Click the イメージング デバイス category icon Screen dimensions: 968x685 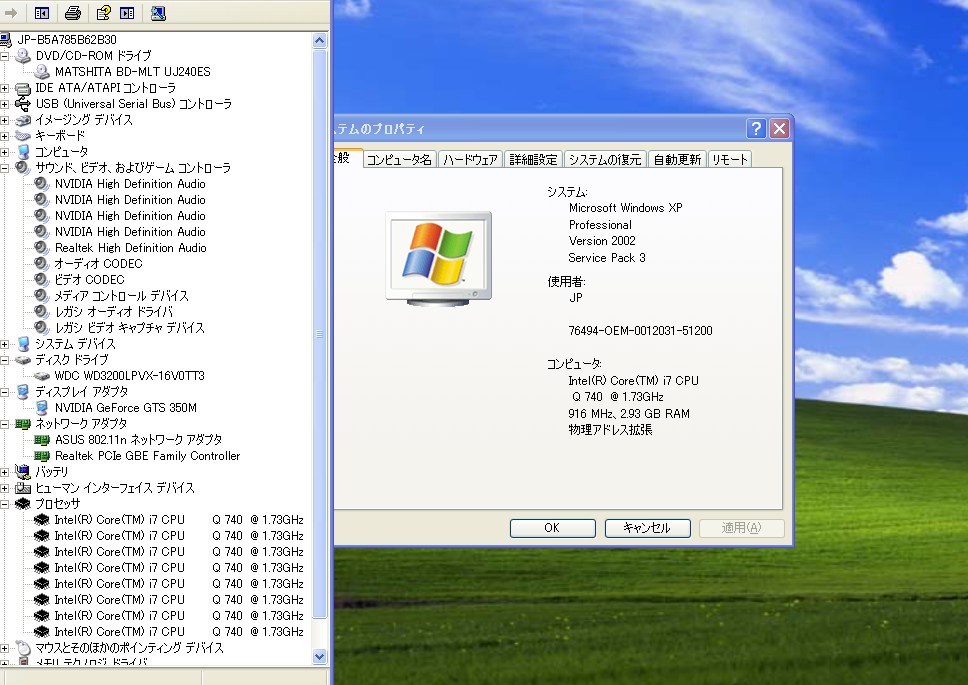pos(23,120)
